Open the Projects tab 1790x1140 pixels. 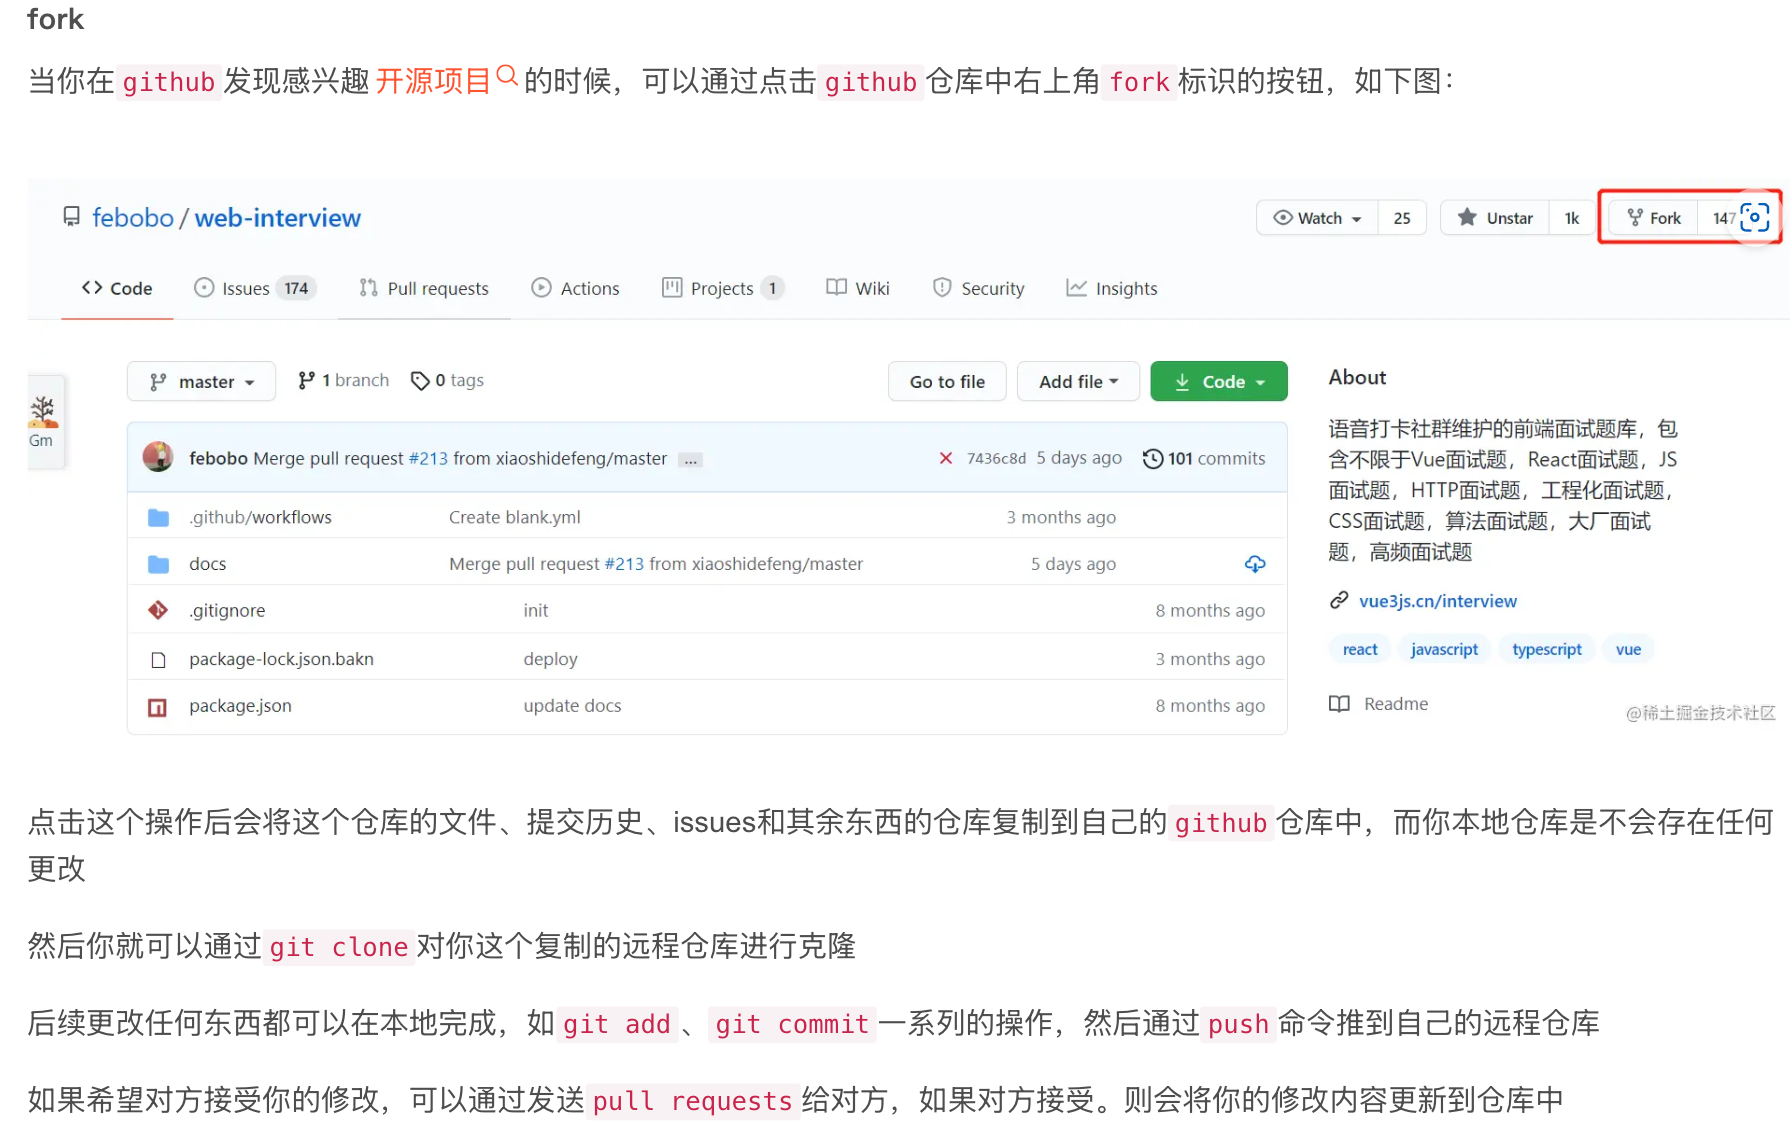pyautogui.click(x=722, y=288)
